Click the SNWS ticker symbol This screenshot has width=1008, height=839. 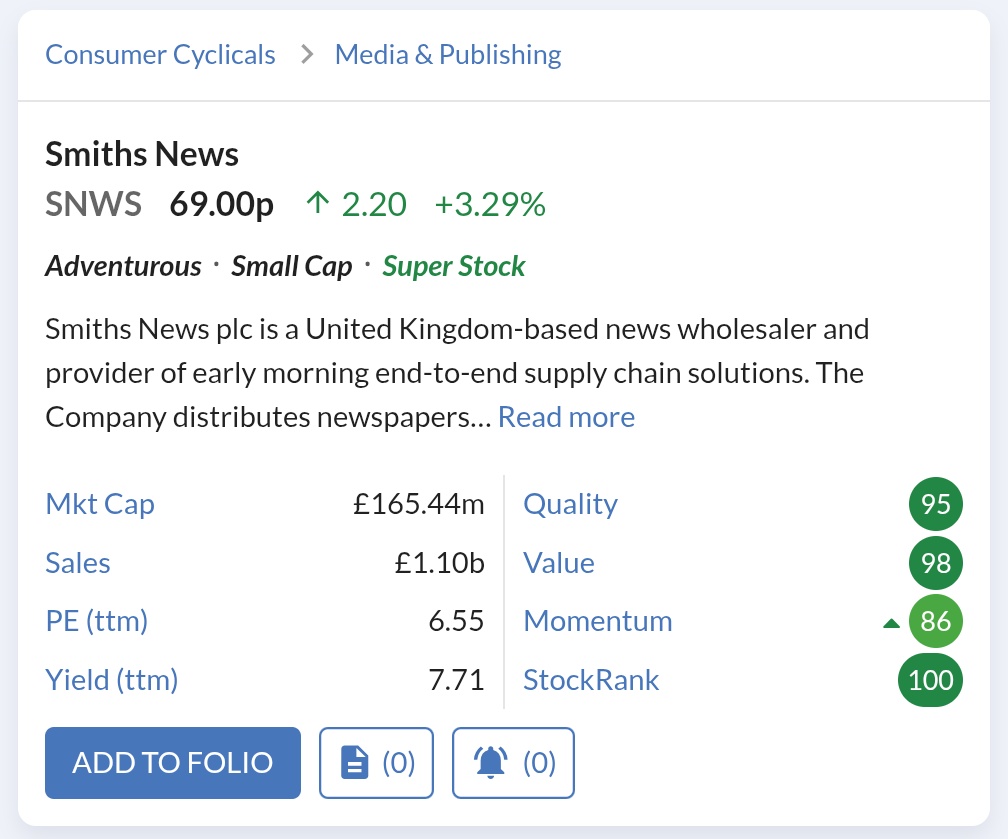point(93,204)
